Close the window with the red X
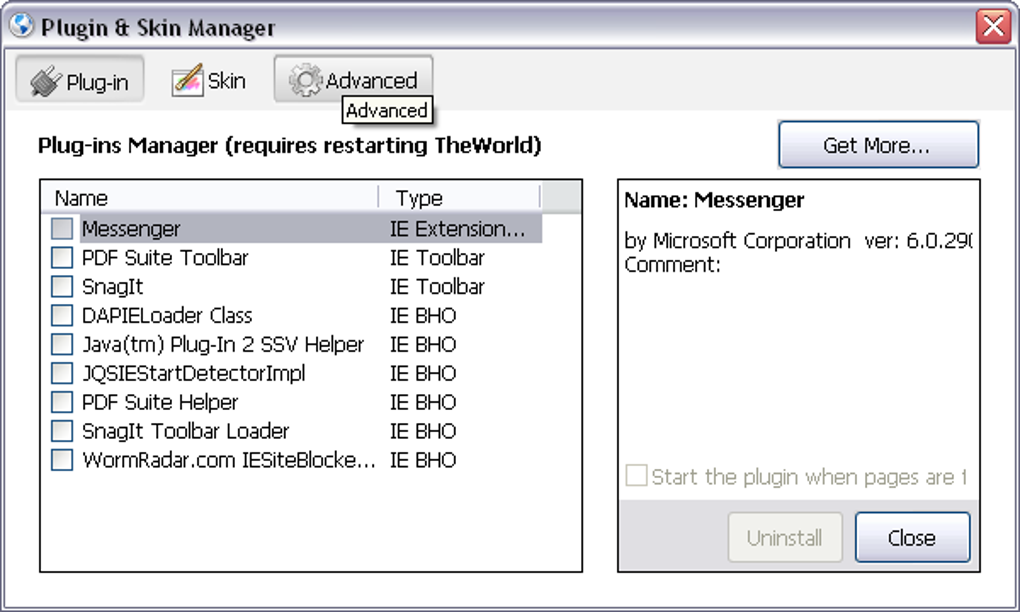Screen dimensions: 1020x612 (993, 27)
